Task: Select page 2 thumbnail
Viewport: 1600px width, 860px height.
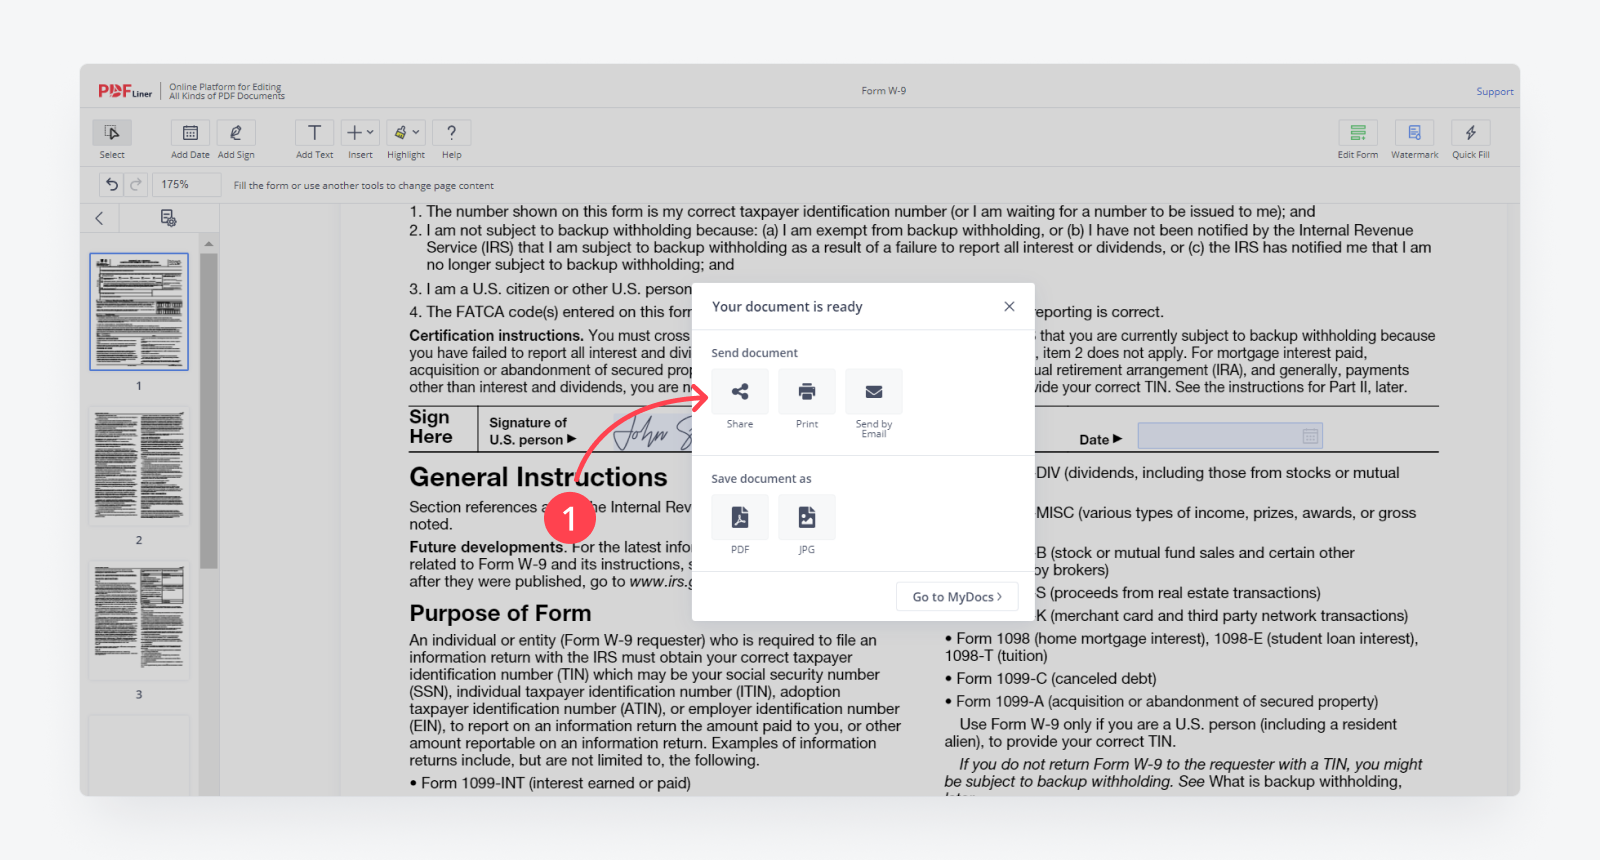Action: click(x=139, y=466)
